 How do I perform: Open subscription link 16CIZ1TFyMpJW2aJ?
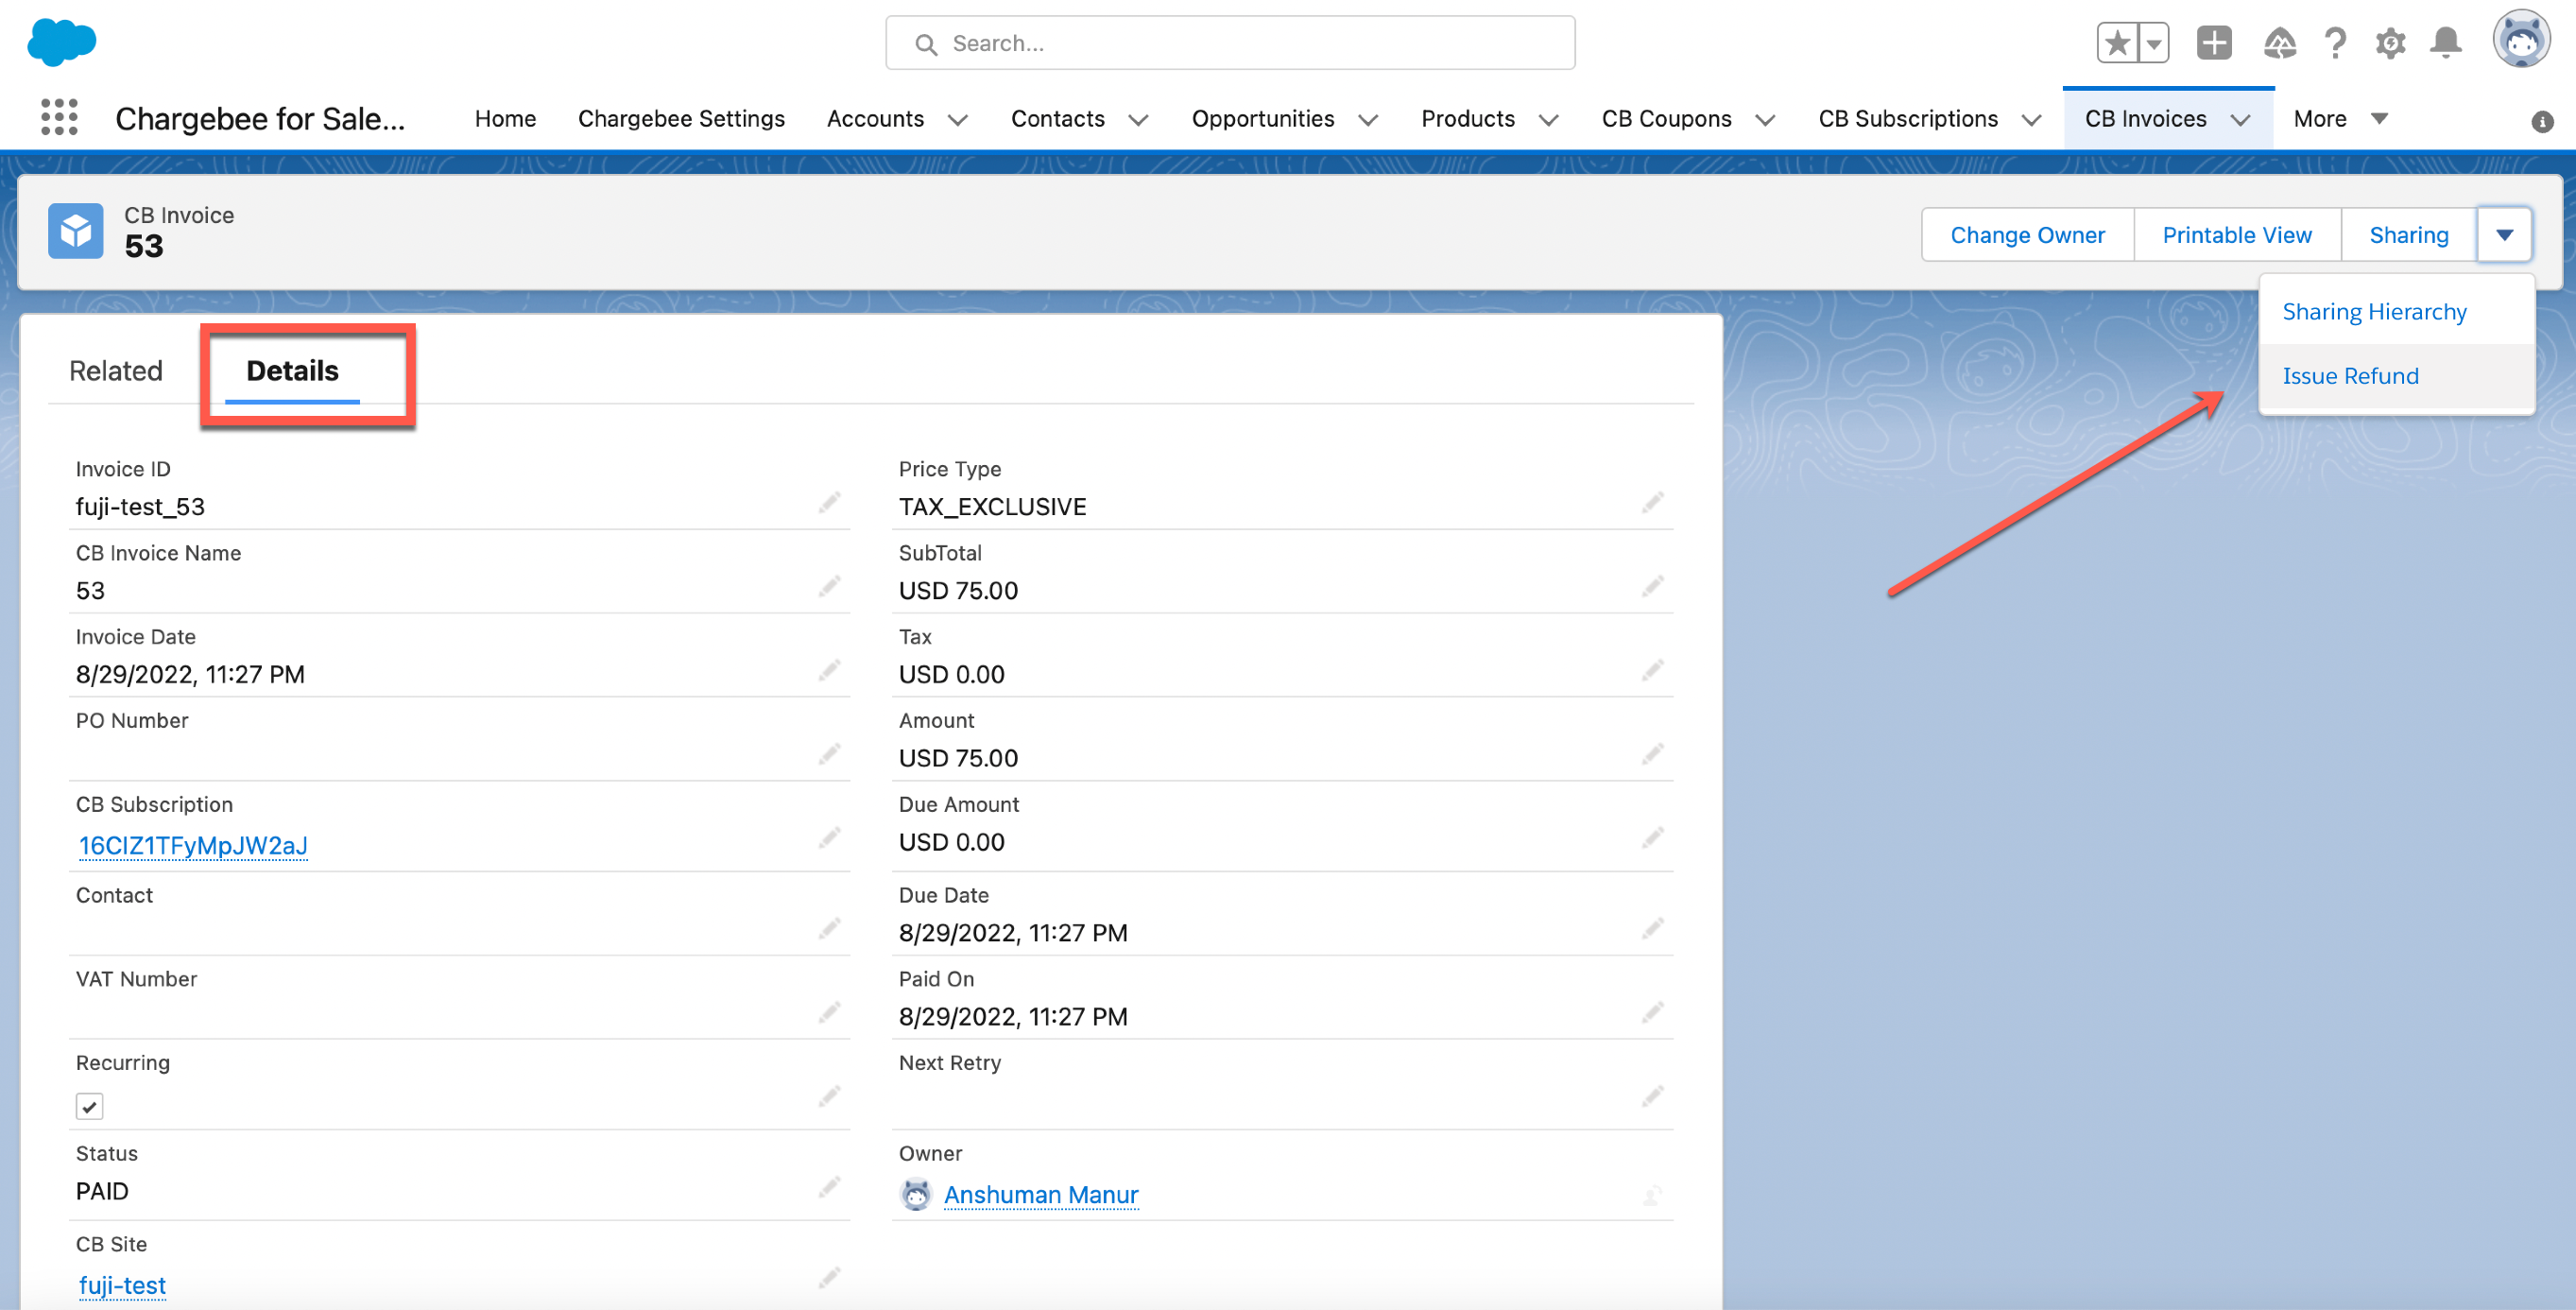[x=193, y=846]
